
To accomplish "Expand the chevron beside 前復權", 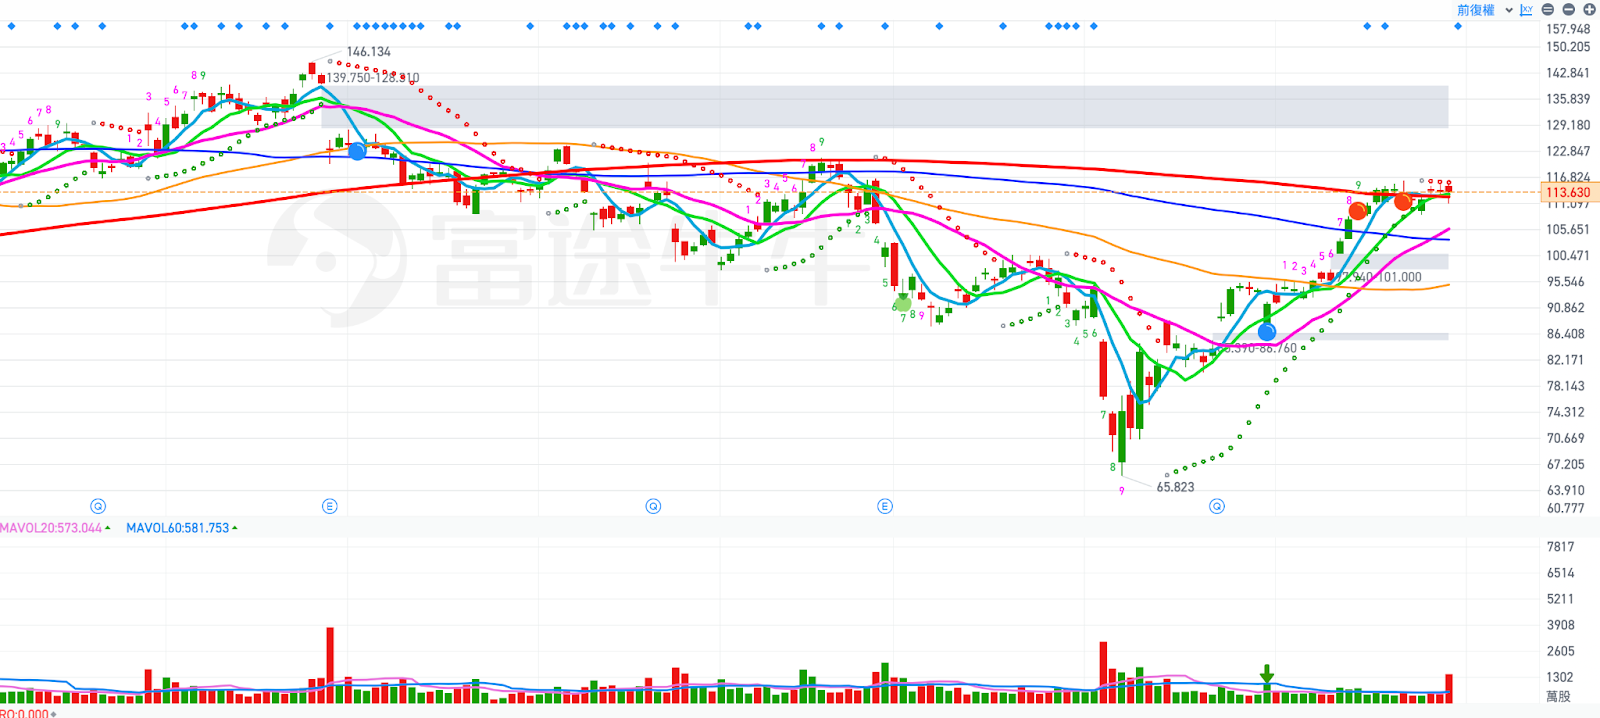I will coord(1509,10).
